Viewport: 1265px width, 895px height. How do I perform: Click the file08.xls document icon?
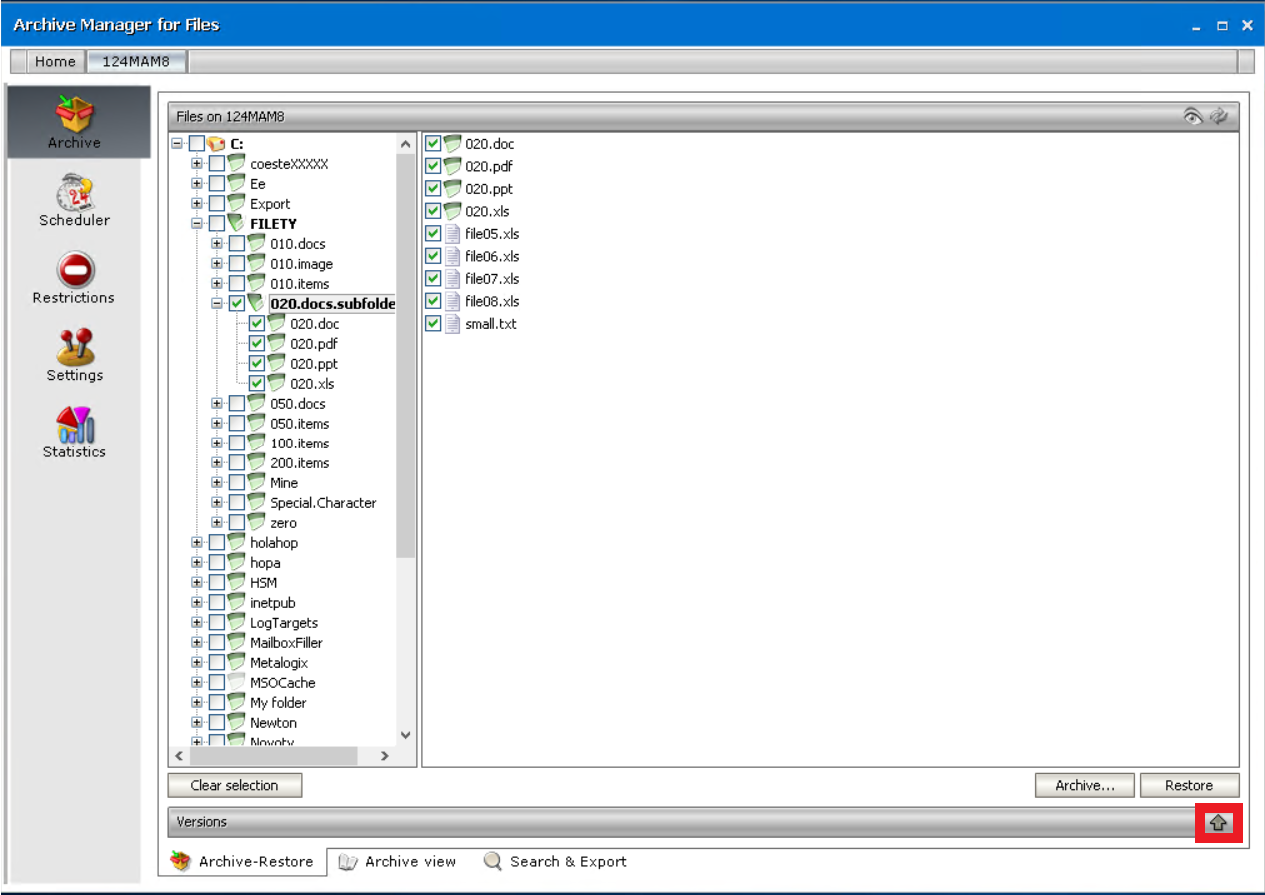pos(452,301)
